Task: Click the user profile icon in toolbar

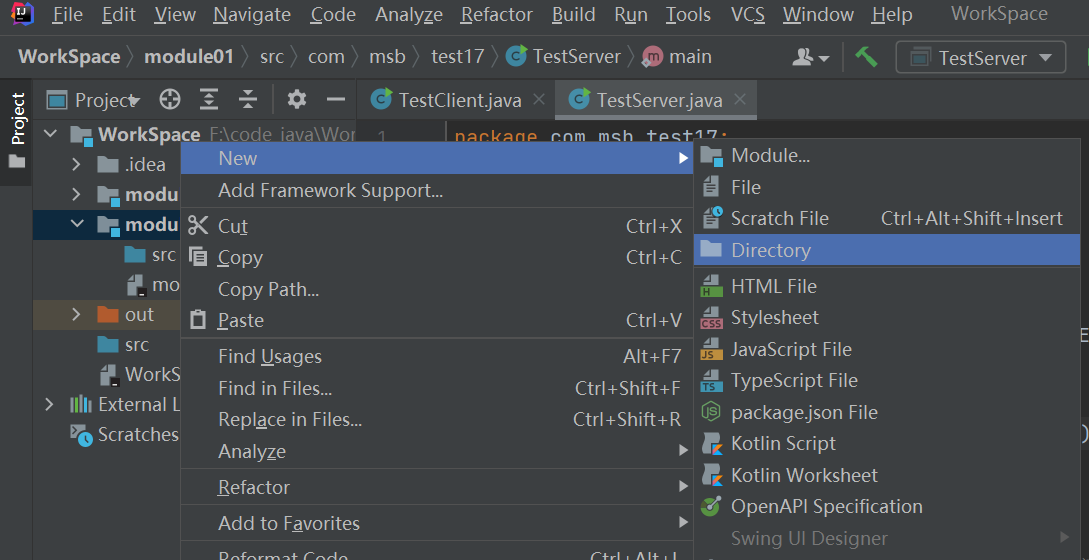Action: (810, 57)
